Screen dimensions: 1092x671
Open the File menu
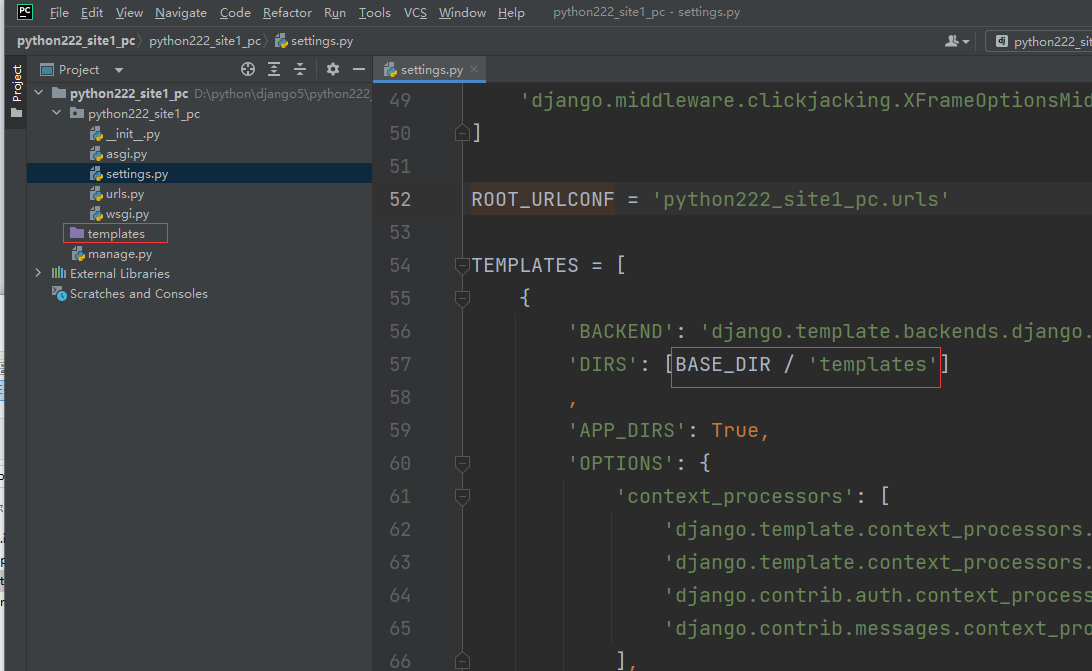click(59, 13)
